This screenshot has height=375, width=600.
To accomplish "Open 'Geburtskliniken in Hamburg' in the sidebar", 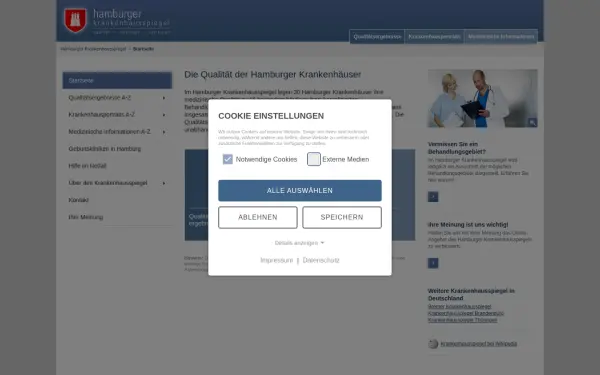I will pyautogui.click(x=104, y=149).
